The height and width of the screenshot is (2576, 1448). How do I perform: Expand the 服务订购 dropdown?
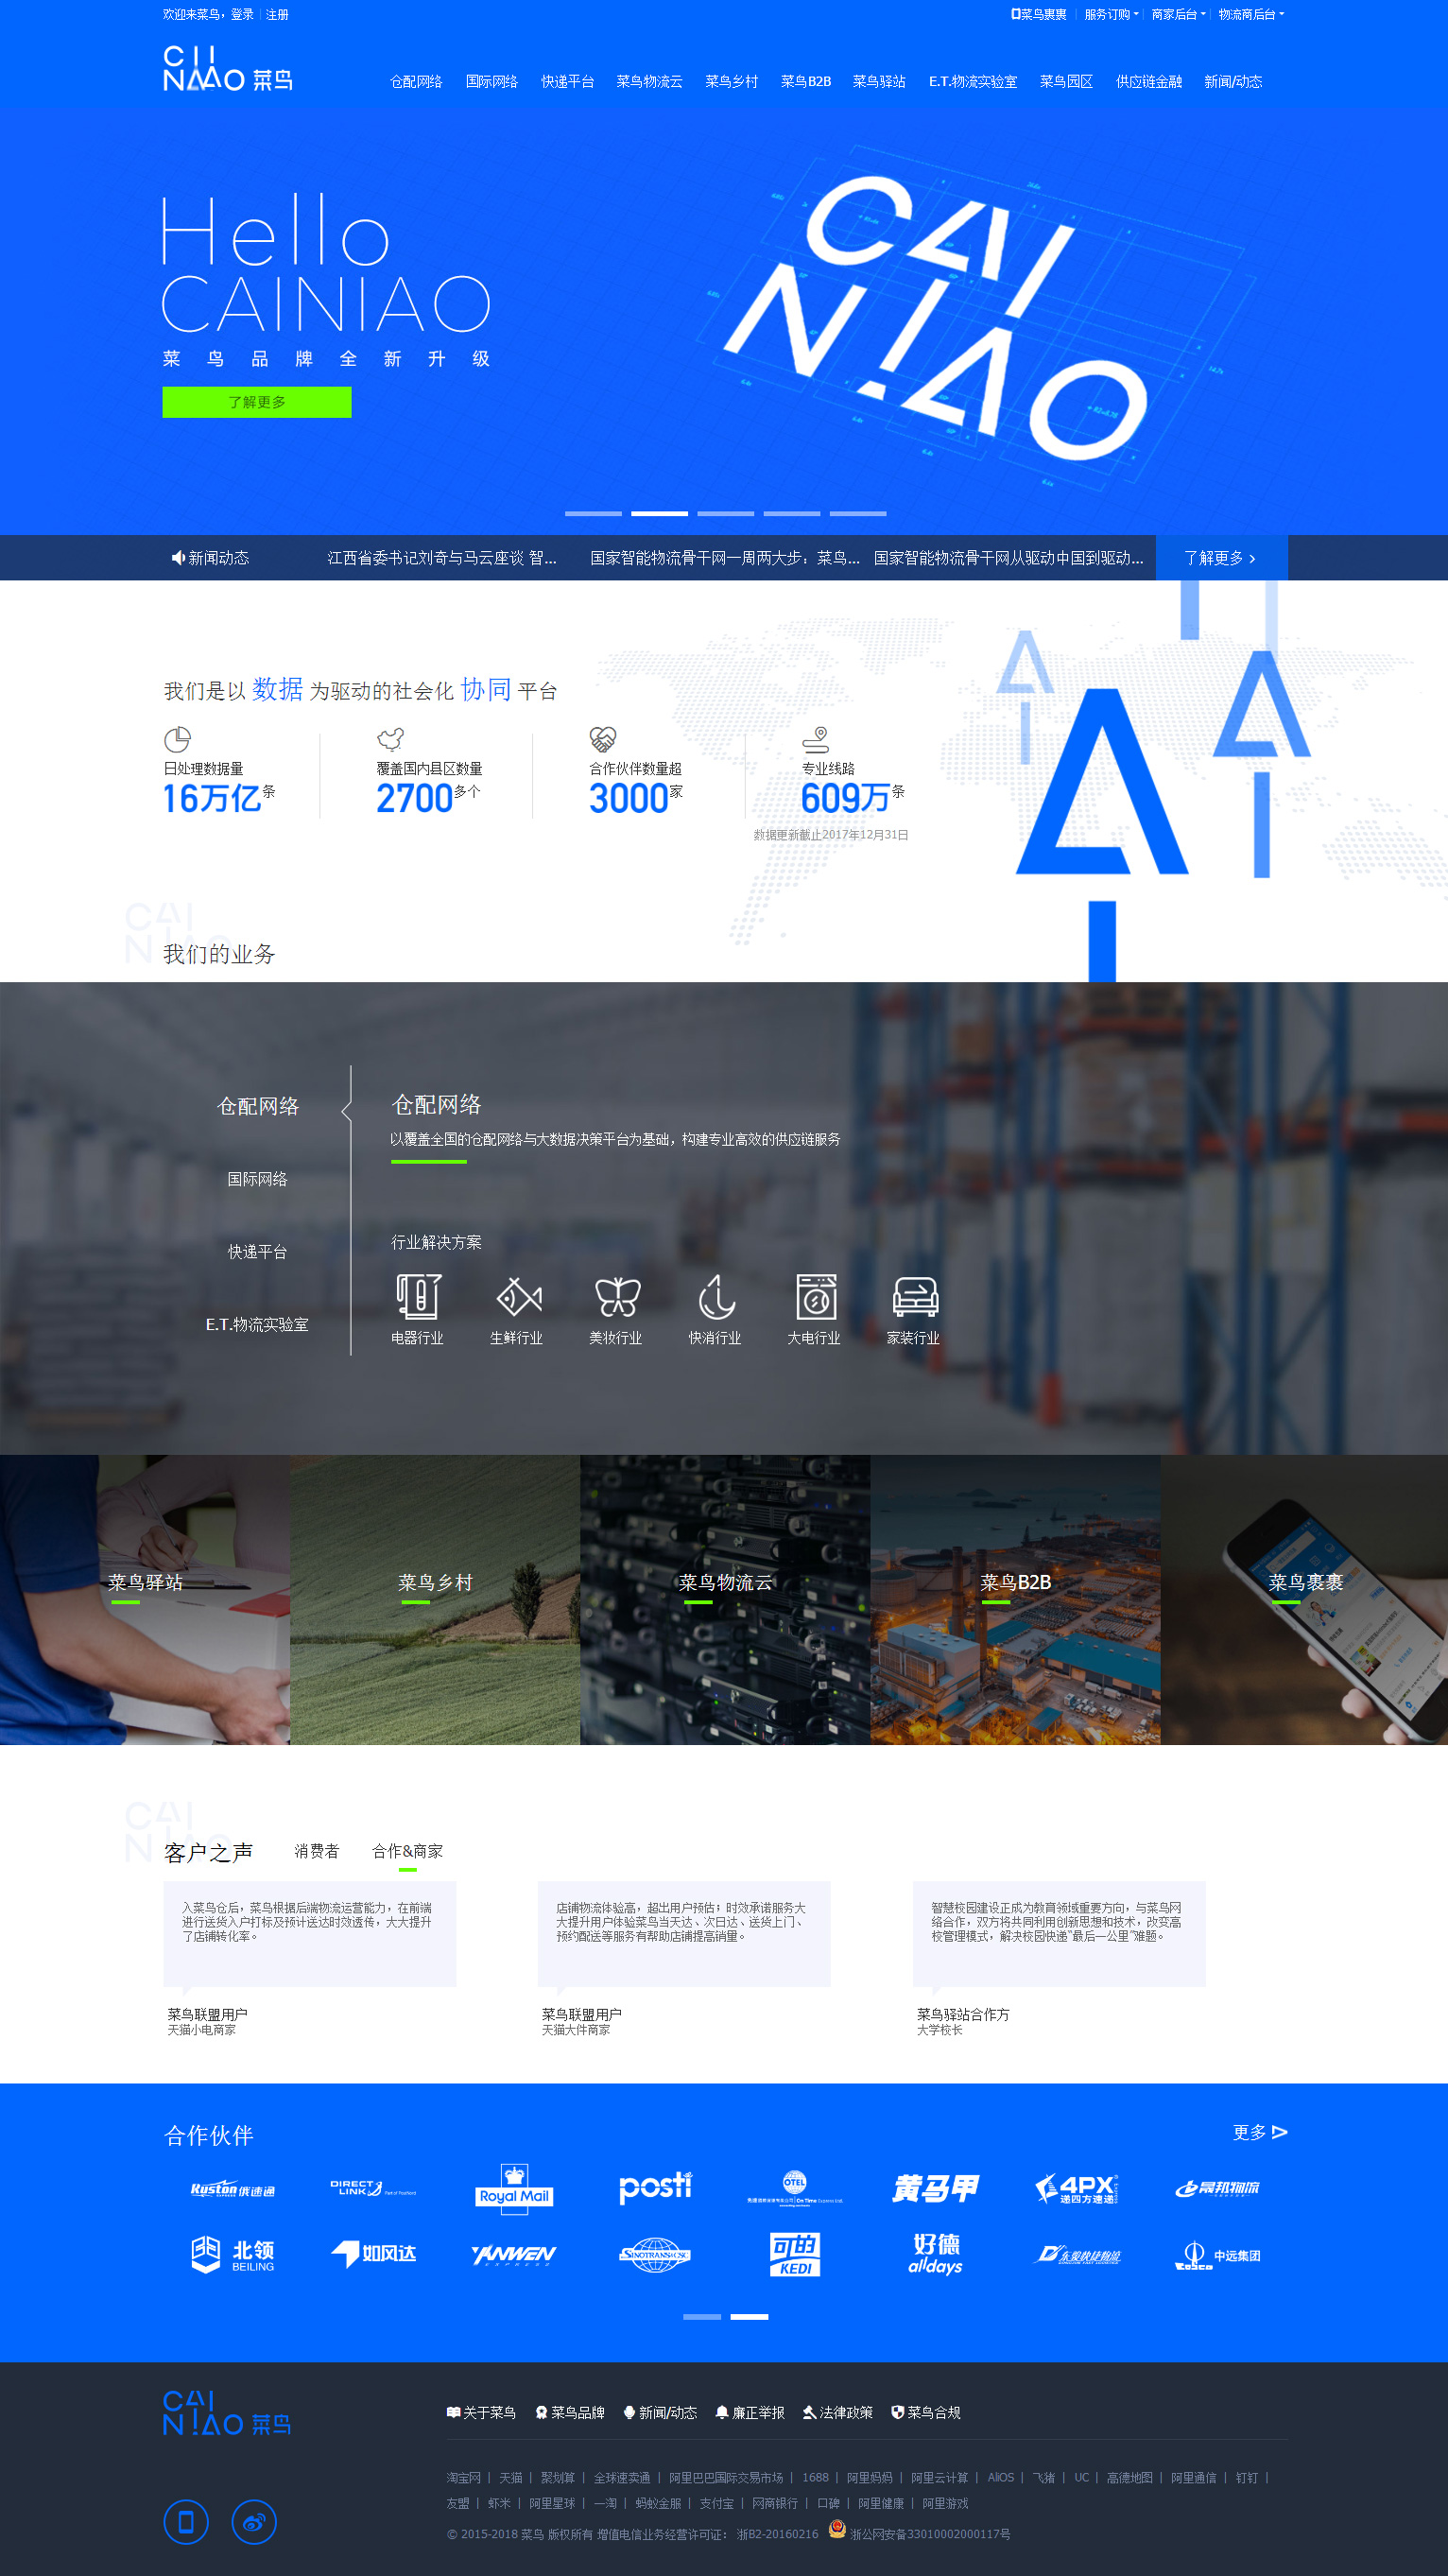[1111, 14]
